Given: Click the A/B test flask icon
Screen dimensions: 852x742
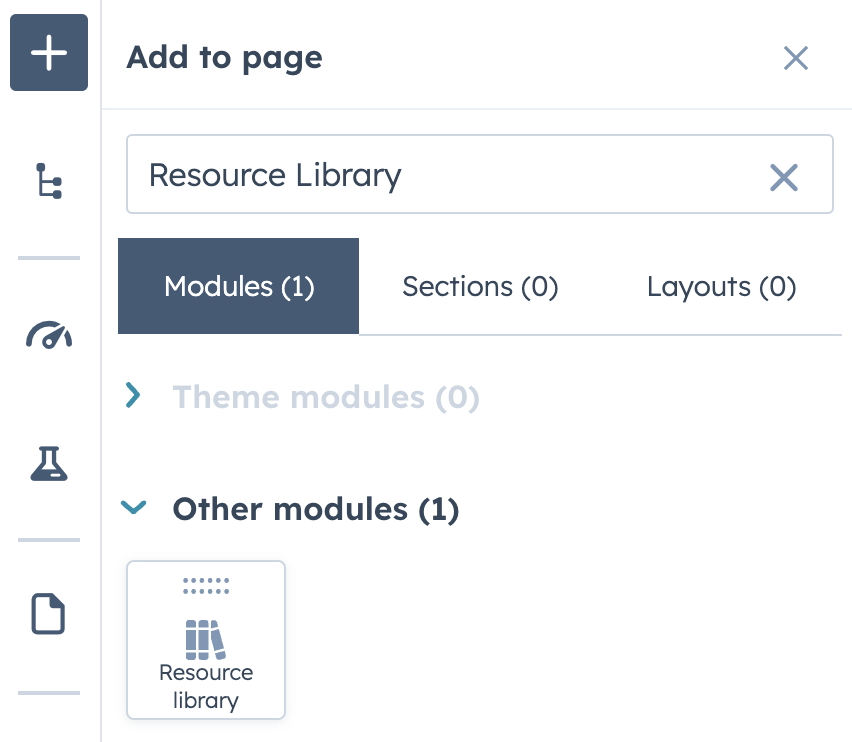Looking at the screenshot, I should click(48, 464).
